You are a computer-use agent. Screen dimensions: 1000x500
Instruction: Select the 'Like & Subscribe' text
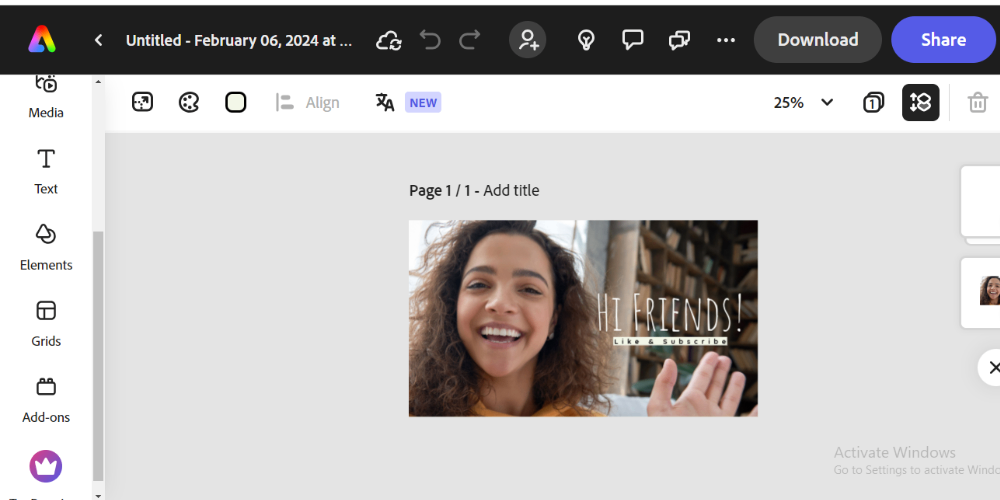point(670,341)
